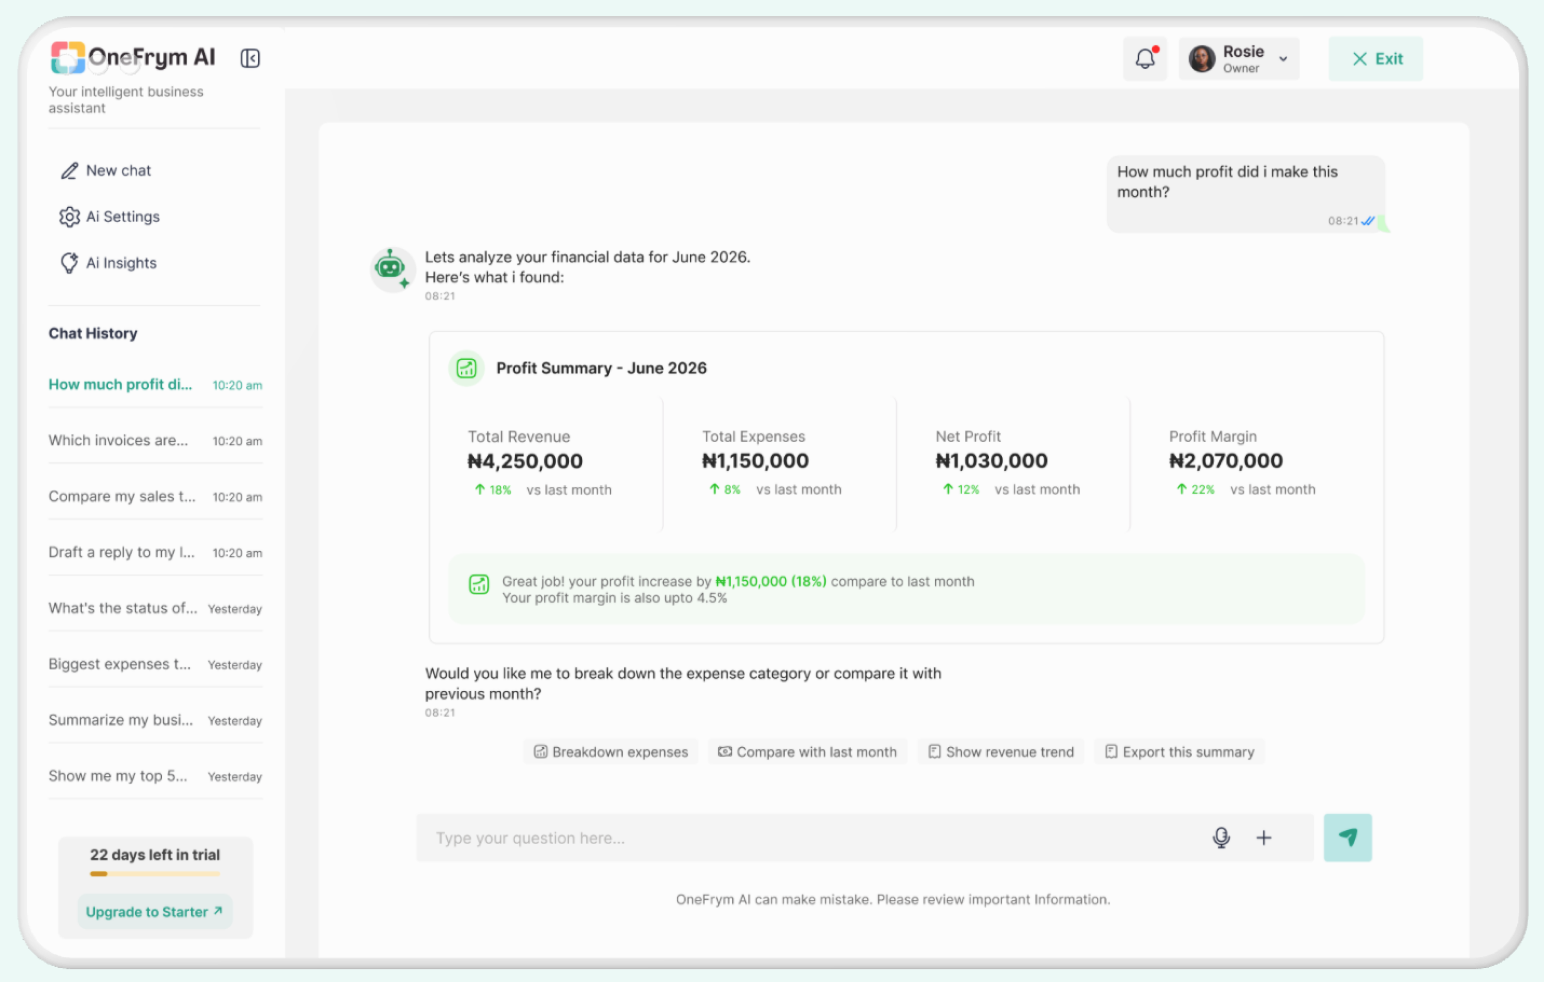The width and height of the screenshot is (1544, 982).
Task: Click the trial days progress bar
Action: point(155,874)
